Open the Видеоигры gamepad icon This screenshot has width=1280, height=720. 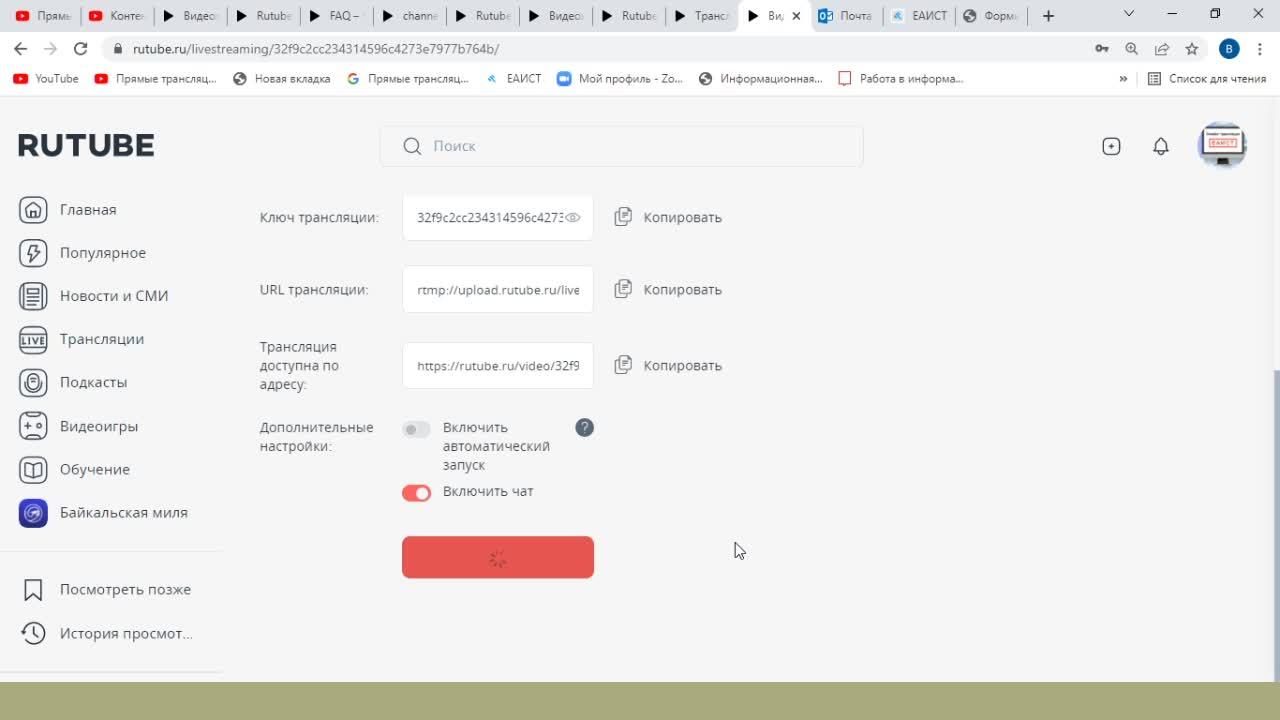pyautogui.click(x=33, y=426)
